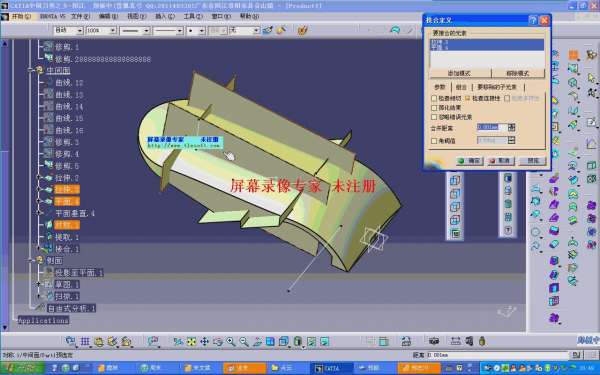This screenshot has height=375, width=600.
Task: Select 接合.1 in the tree
Action: coord(67,249)
